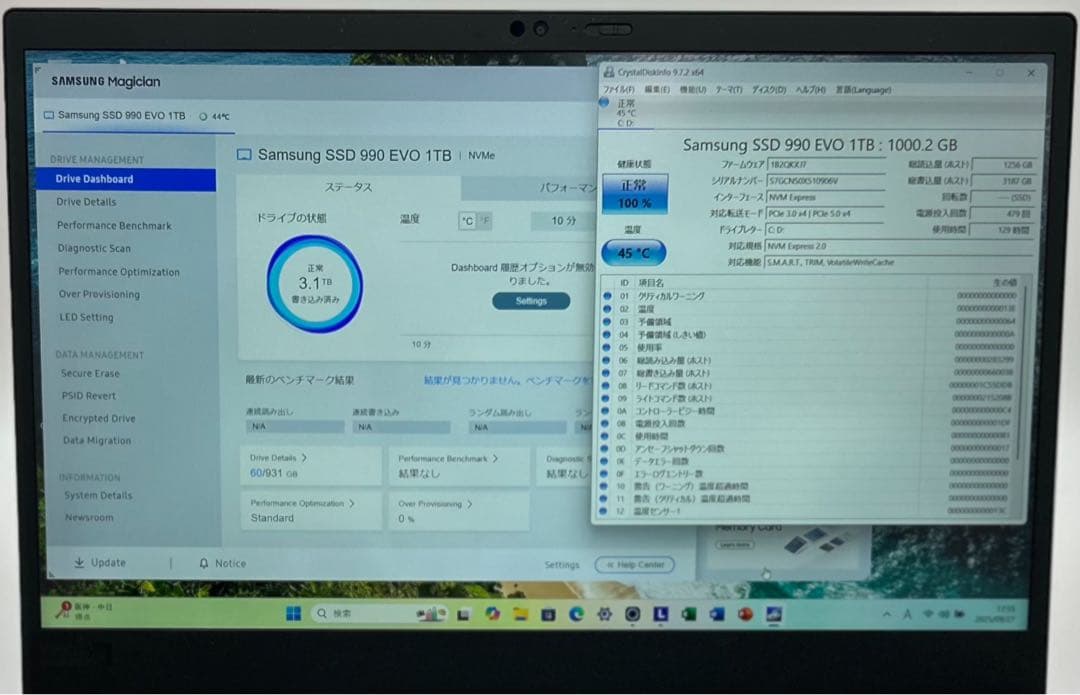Switch temperature unit to °F
Screen dimensions: 1080x695
pyautogui.click(x=485, y=221)
